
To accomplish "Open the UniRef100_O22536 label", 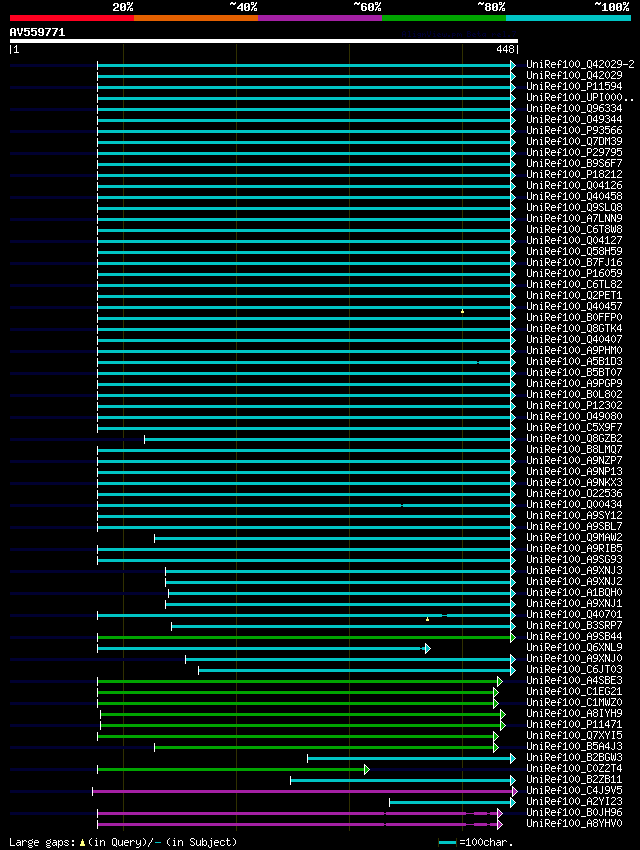I will 574,494.
